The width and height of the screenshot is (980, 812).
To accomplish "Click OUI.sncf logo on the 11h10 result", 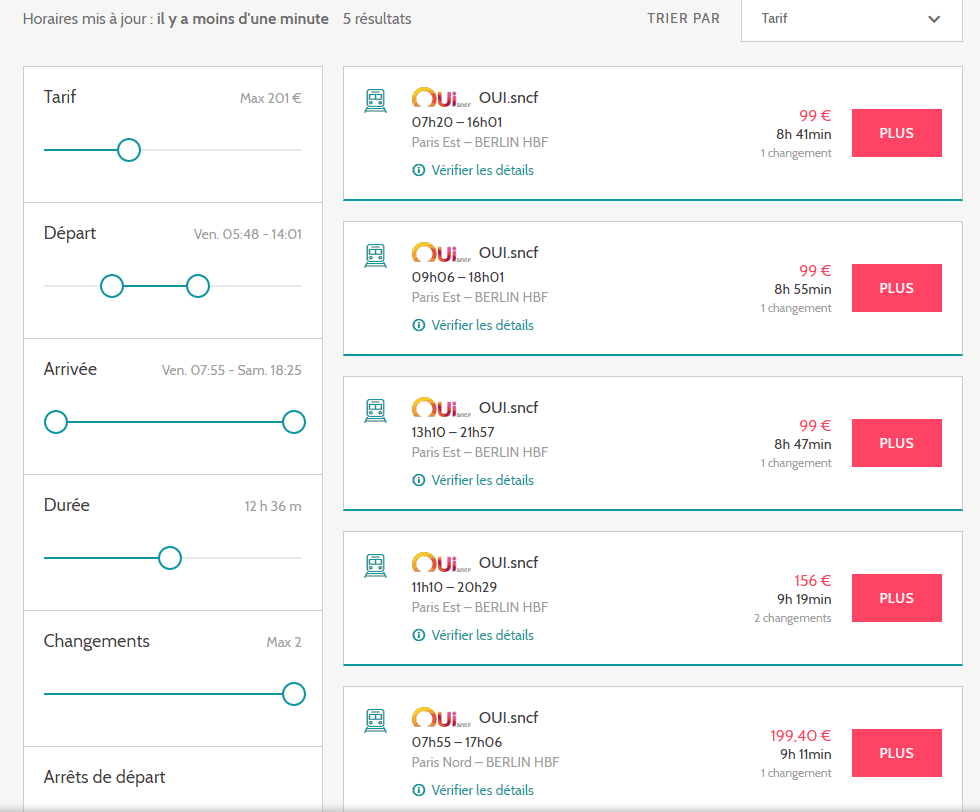I will point(441,563).
